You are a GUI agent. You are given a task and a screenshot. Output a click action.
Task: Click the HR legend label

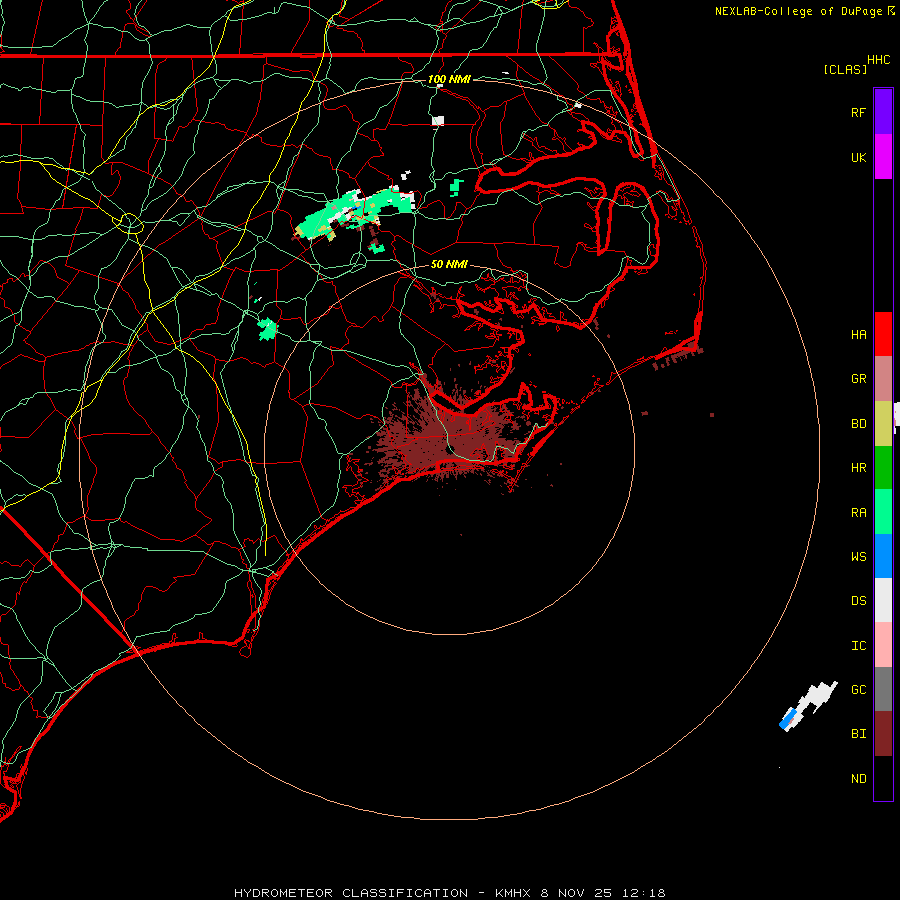pyautogui.click(x=858, y=468)
